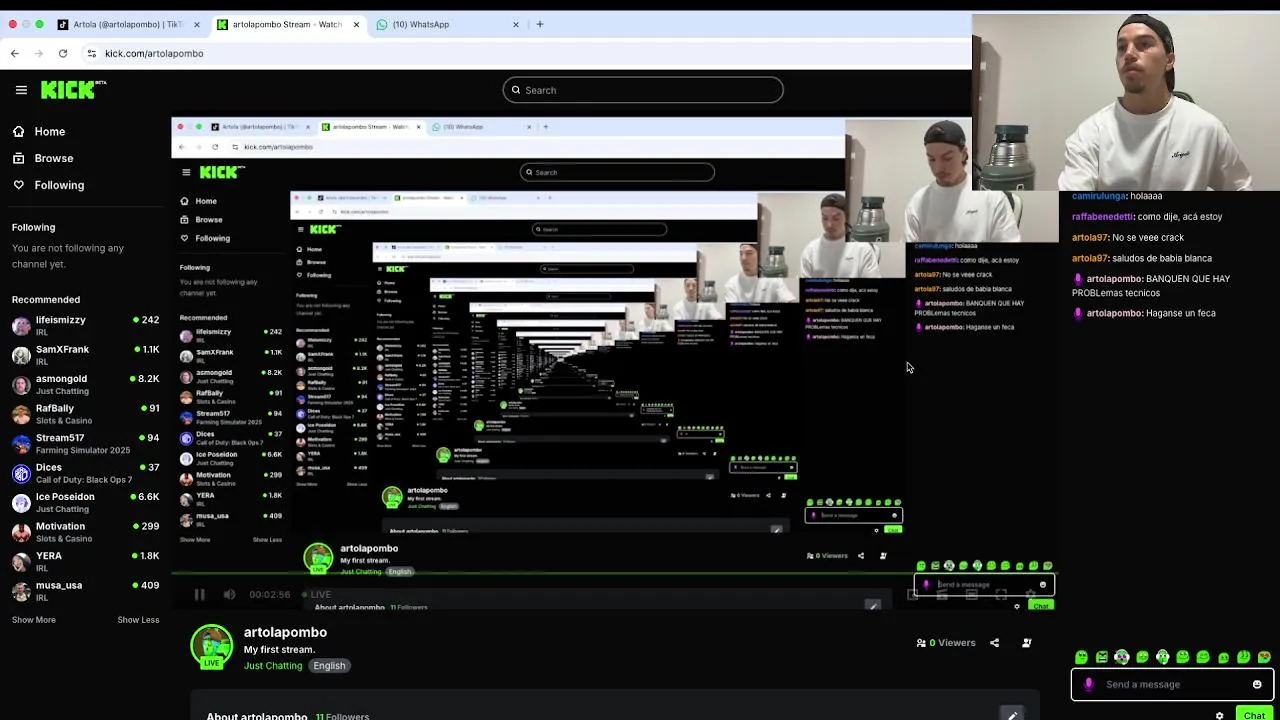Viewport: 1280px width, 720px height.
Task: Open Browse in the sidebar
Action: tap(43, 158)
